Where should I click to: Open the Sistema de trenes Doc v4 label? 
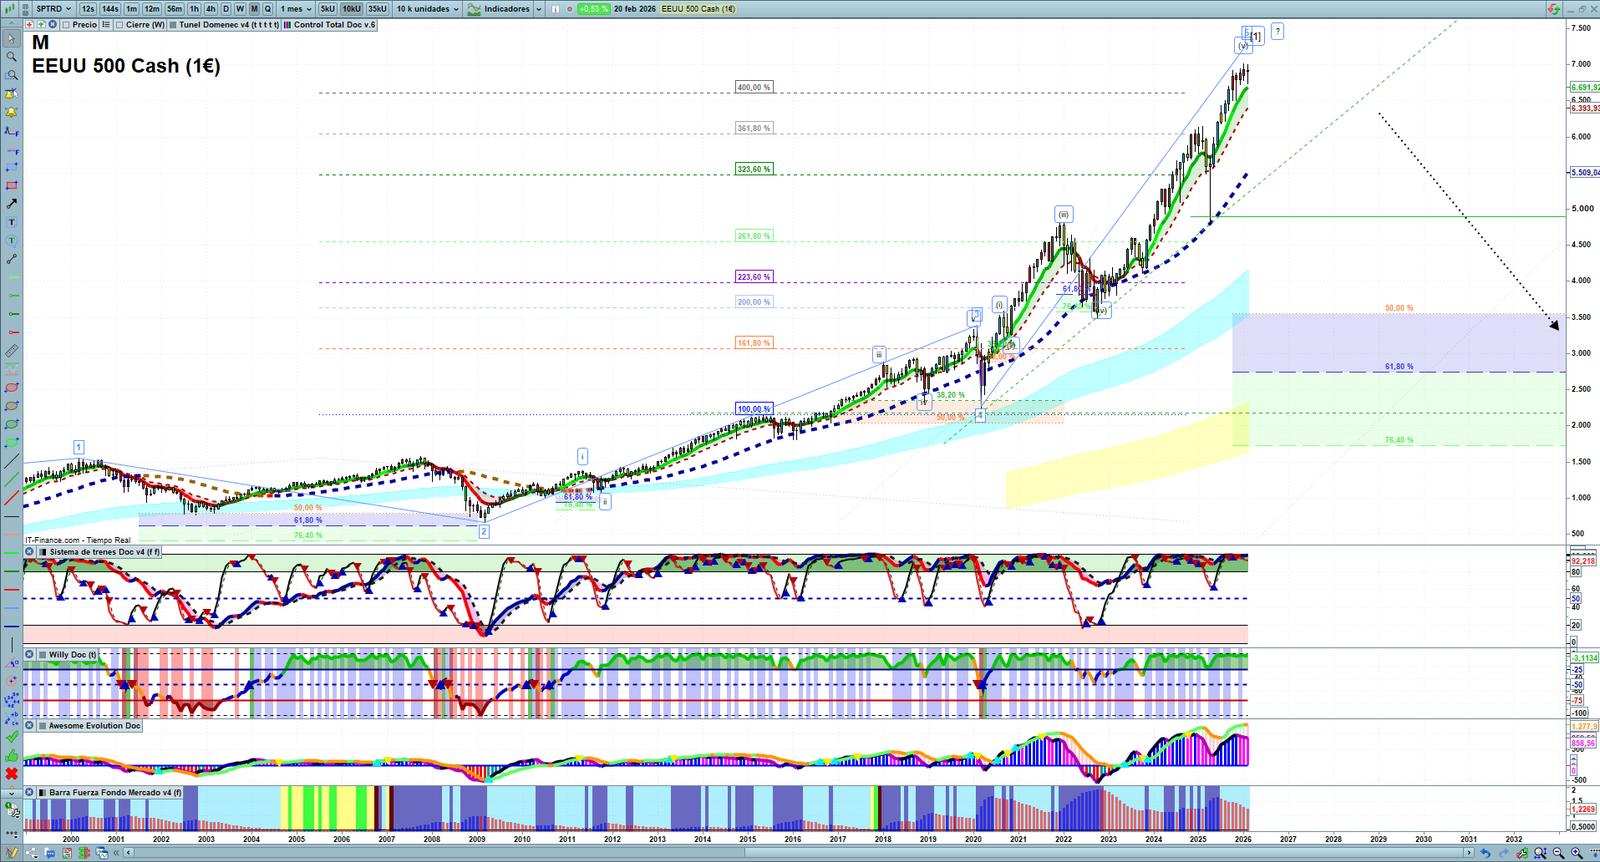[x=104, y=552]
